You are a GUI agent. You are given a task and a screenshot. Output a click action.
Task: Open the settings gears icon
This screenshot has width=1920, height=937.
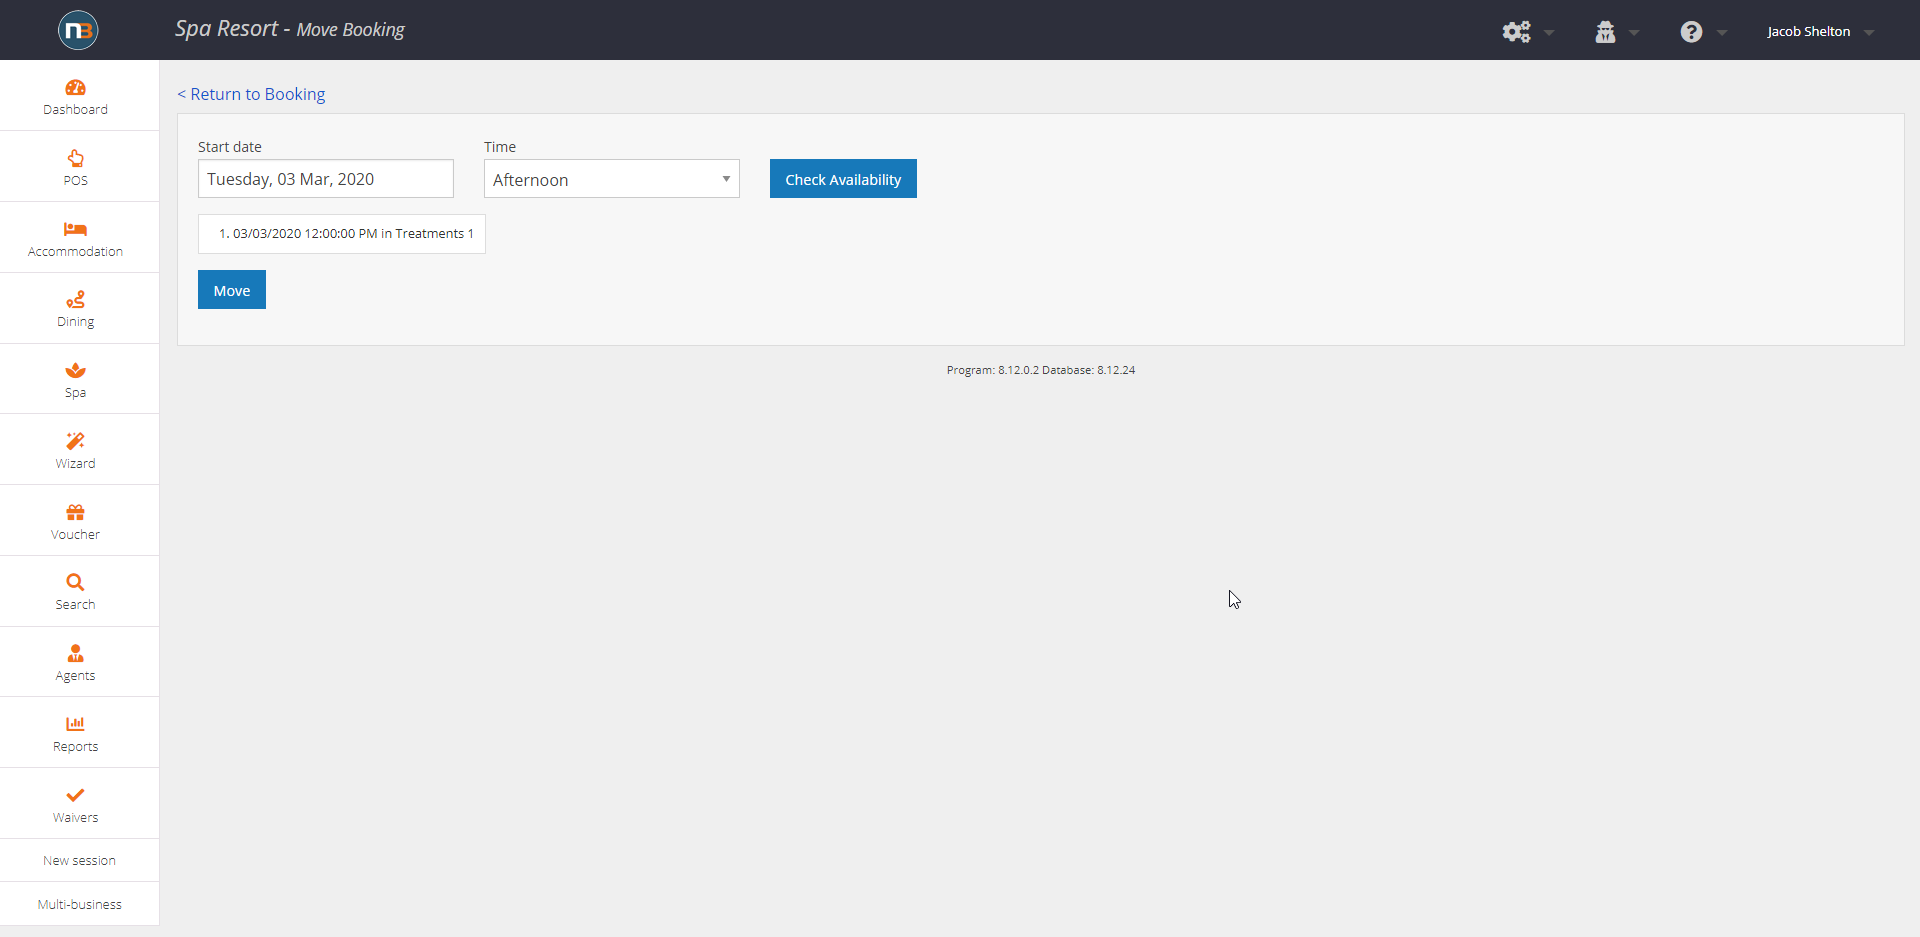(1516, 32)
